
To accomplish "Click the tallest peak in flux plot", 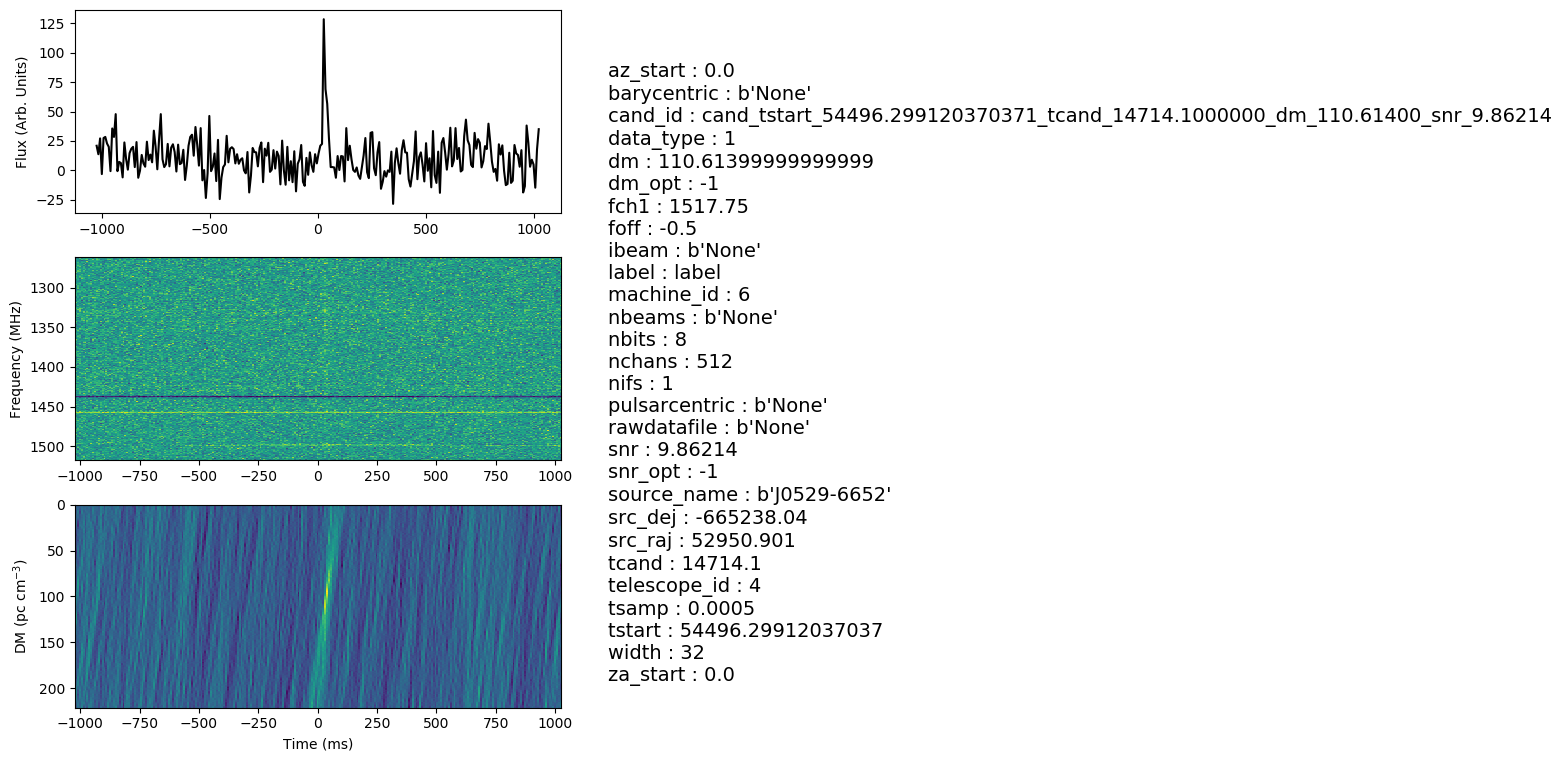I will (x=323, y=21).
